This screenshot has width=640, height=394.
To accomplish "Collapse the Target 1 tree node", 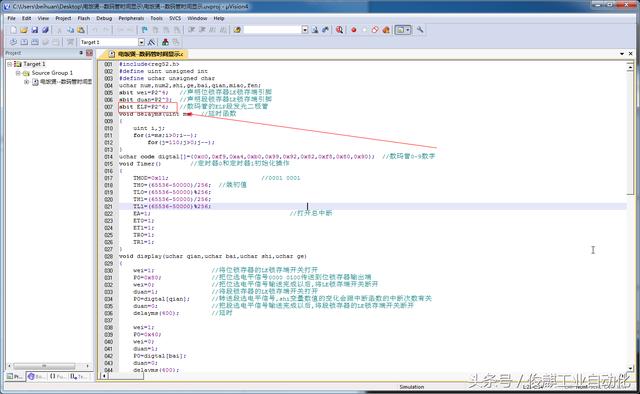I will click(x=9, y=64).
